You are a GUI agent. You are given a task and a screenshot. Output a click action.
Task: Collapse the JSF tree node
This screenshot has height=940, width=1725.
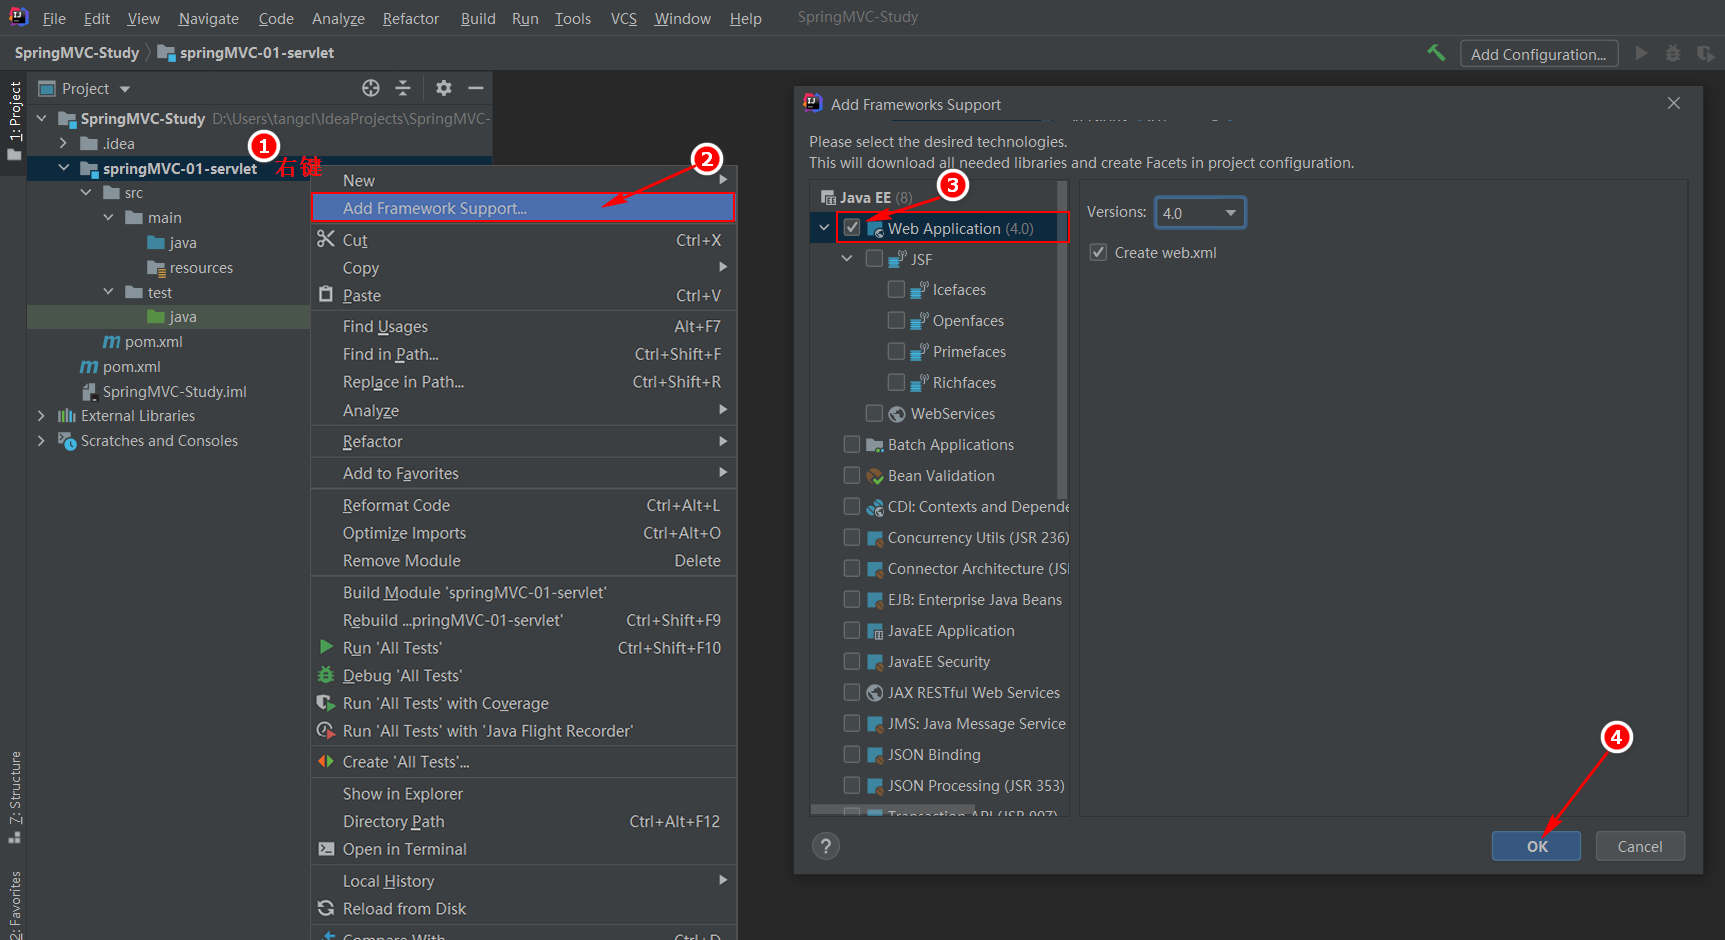click(x=847, y=259)
